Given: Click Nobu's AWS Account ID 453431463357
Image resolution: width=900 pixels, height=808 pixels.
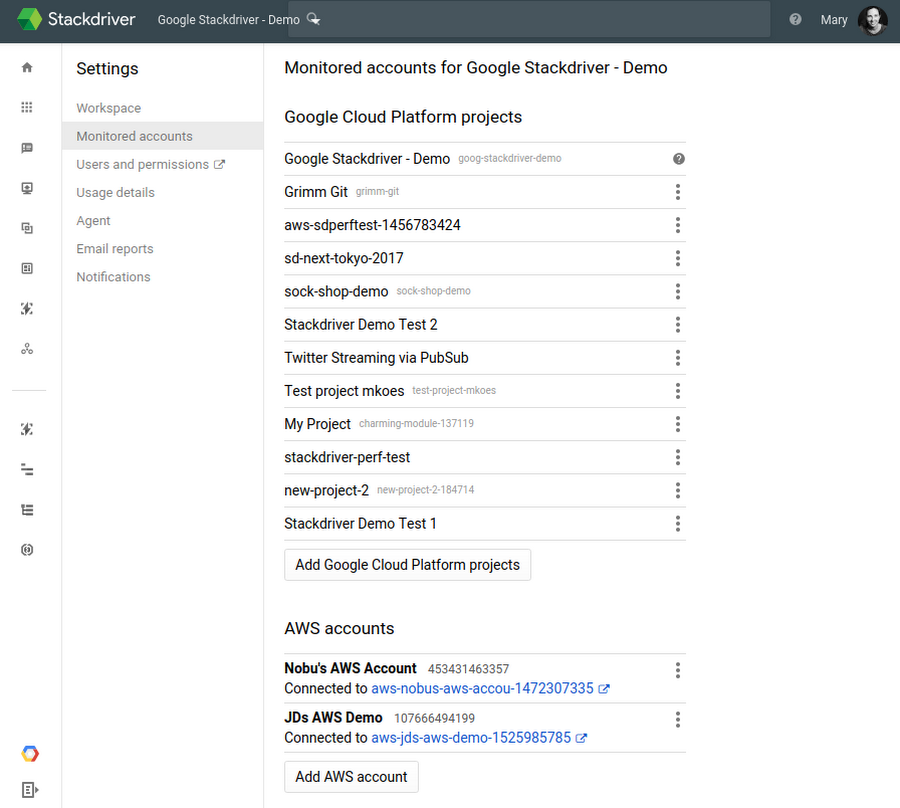Looking at the screenshot, I should tap(468, 669).
